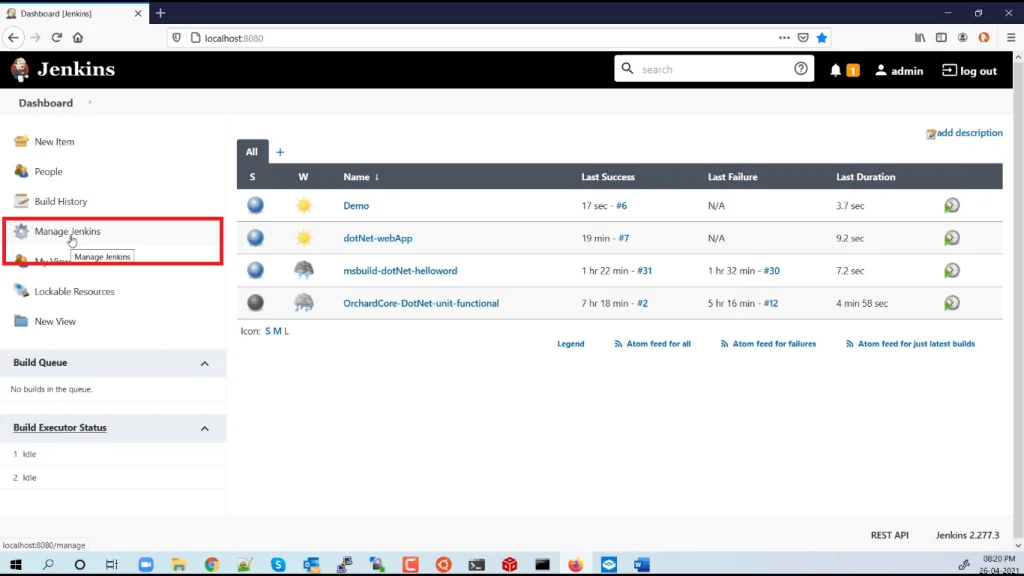
Task: Add a new view with plus tab
Action: point(280,152)
